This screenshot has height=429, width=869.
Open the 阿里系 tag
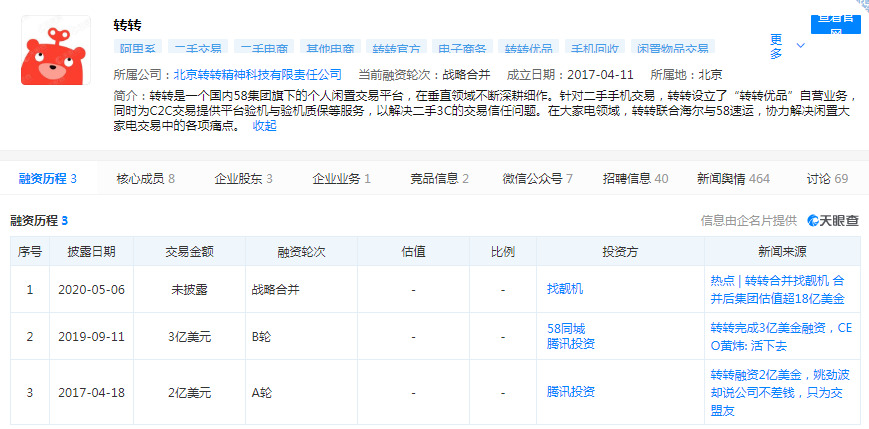coord(138,47)
